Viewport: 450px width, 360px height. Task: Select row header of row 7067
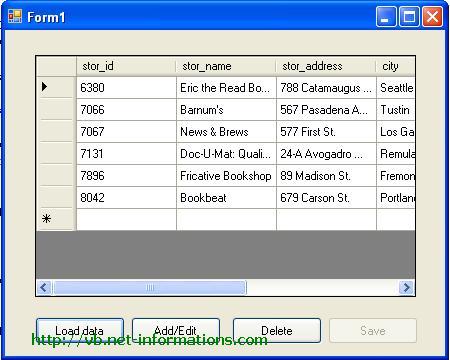[56, 132]
